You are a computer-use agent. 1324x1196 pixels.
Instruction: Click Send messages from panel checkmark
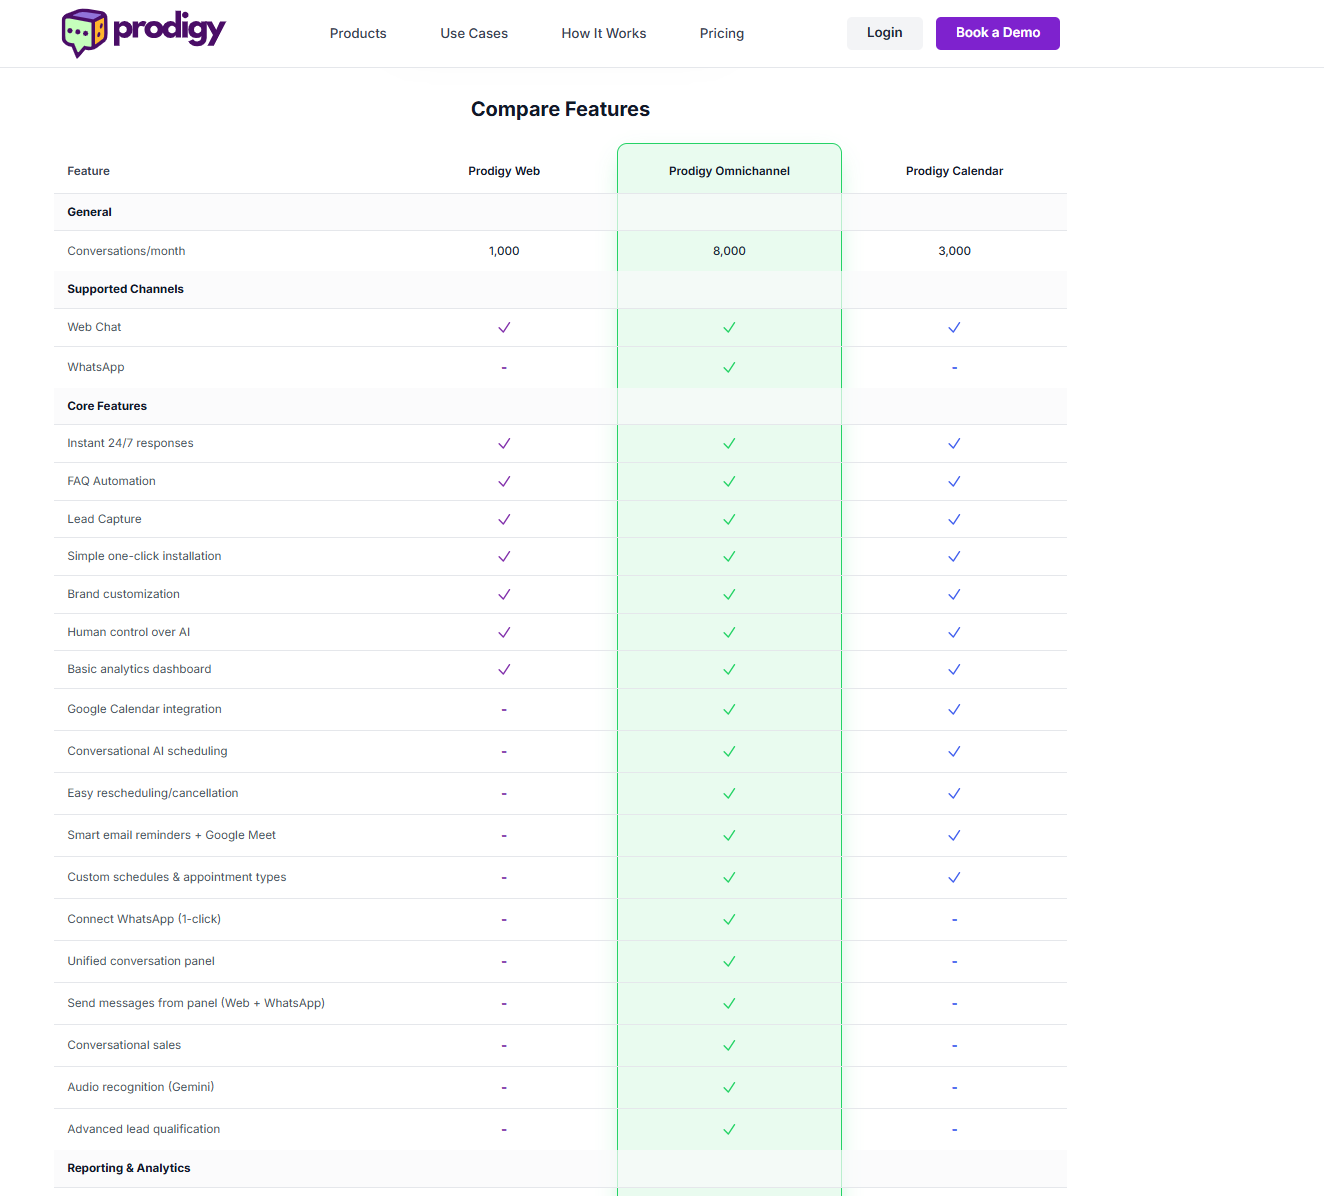click(729, 1003)
